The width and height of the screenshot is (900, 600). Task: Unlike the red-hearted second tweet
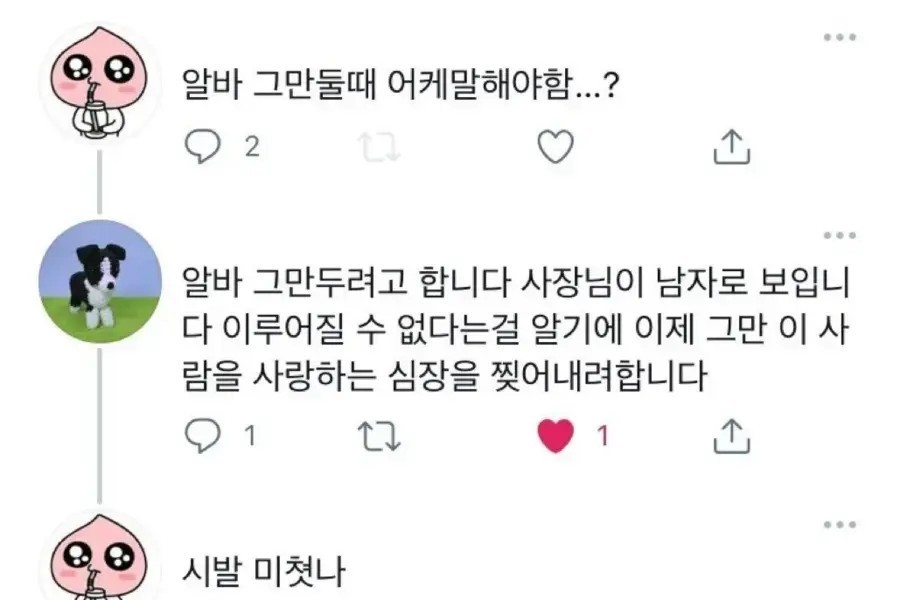(x=555, y=435)
